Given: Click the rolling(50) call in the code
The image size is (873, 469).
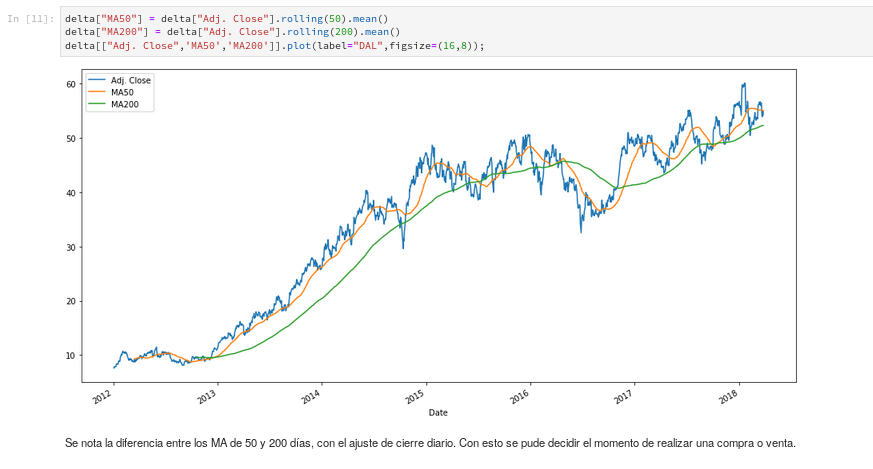Looking at the screenshot, I should point(314,19).
